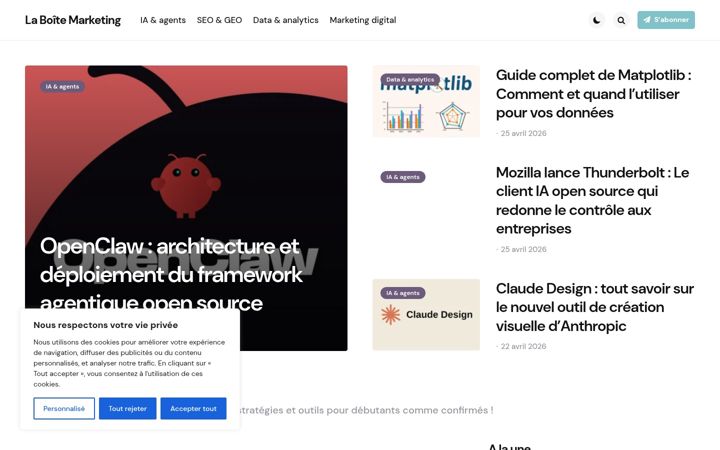Click the IA & agents tag beside Thunderbolt article

(x=403, y=177)
